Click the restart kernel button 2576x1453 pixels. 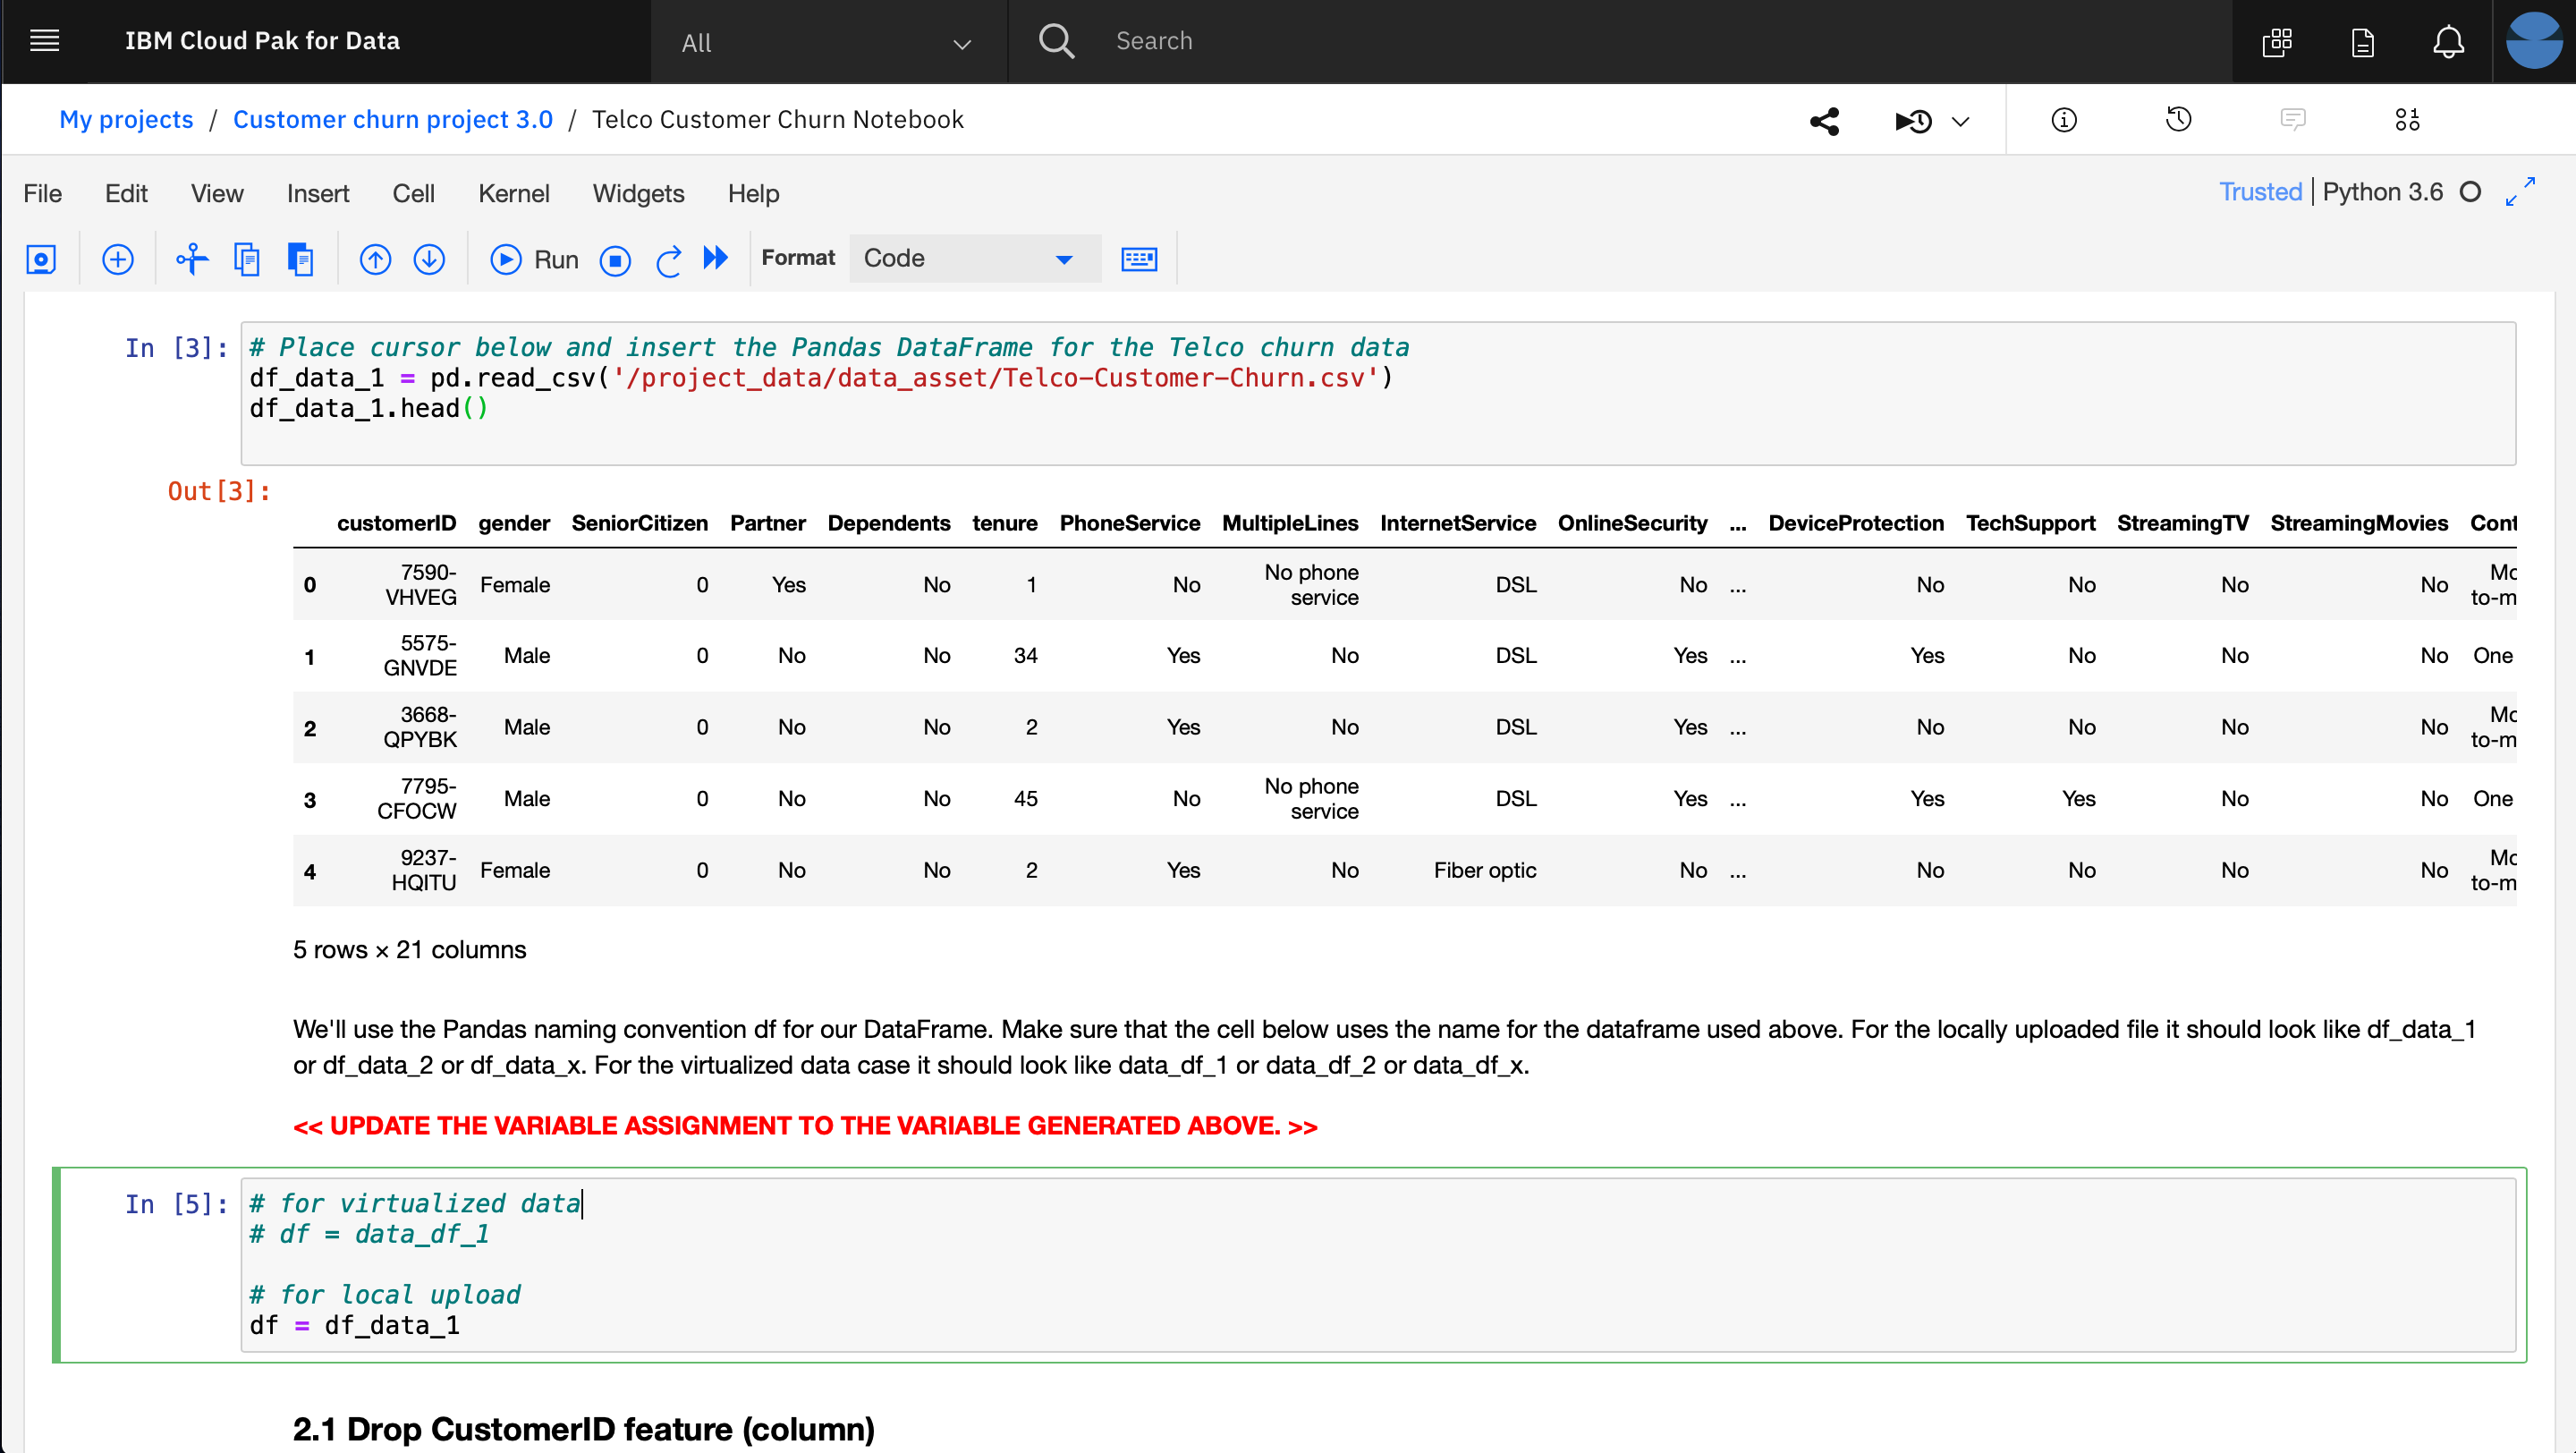667,259
